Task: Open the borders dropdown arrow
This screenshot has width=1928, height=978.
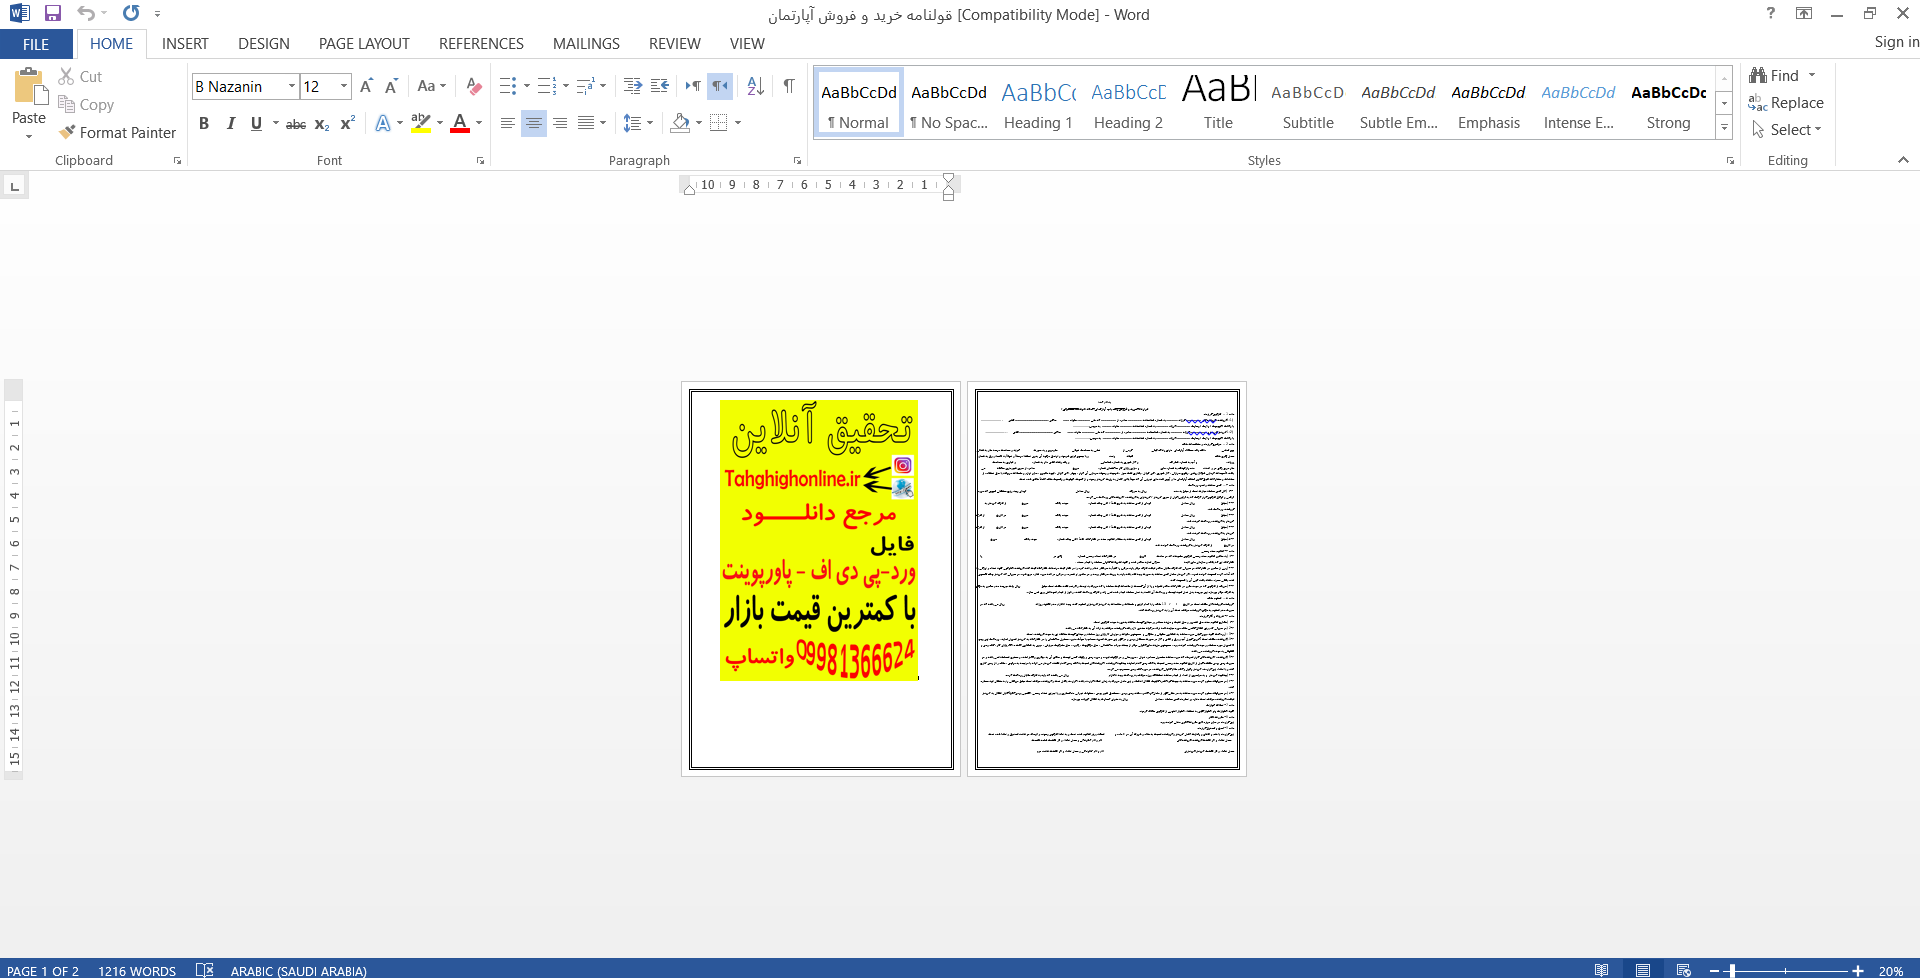Action: coord(738,123)
